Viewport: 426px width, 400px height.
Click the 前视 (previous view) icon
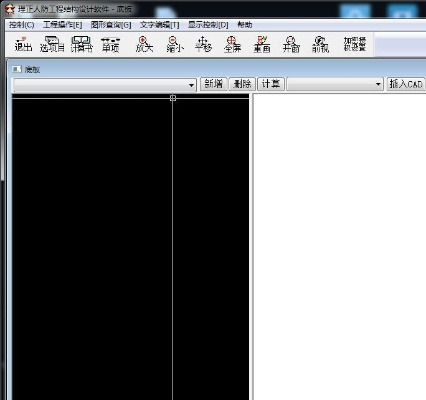click(320, 44)
